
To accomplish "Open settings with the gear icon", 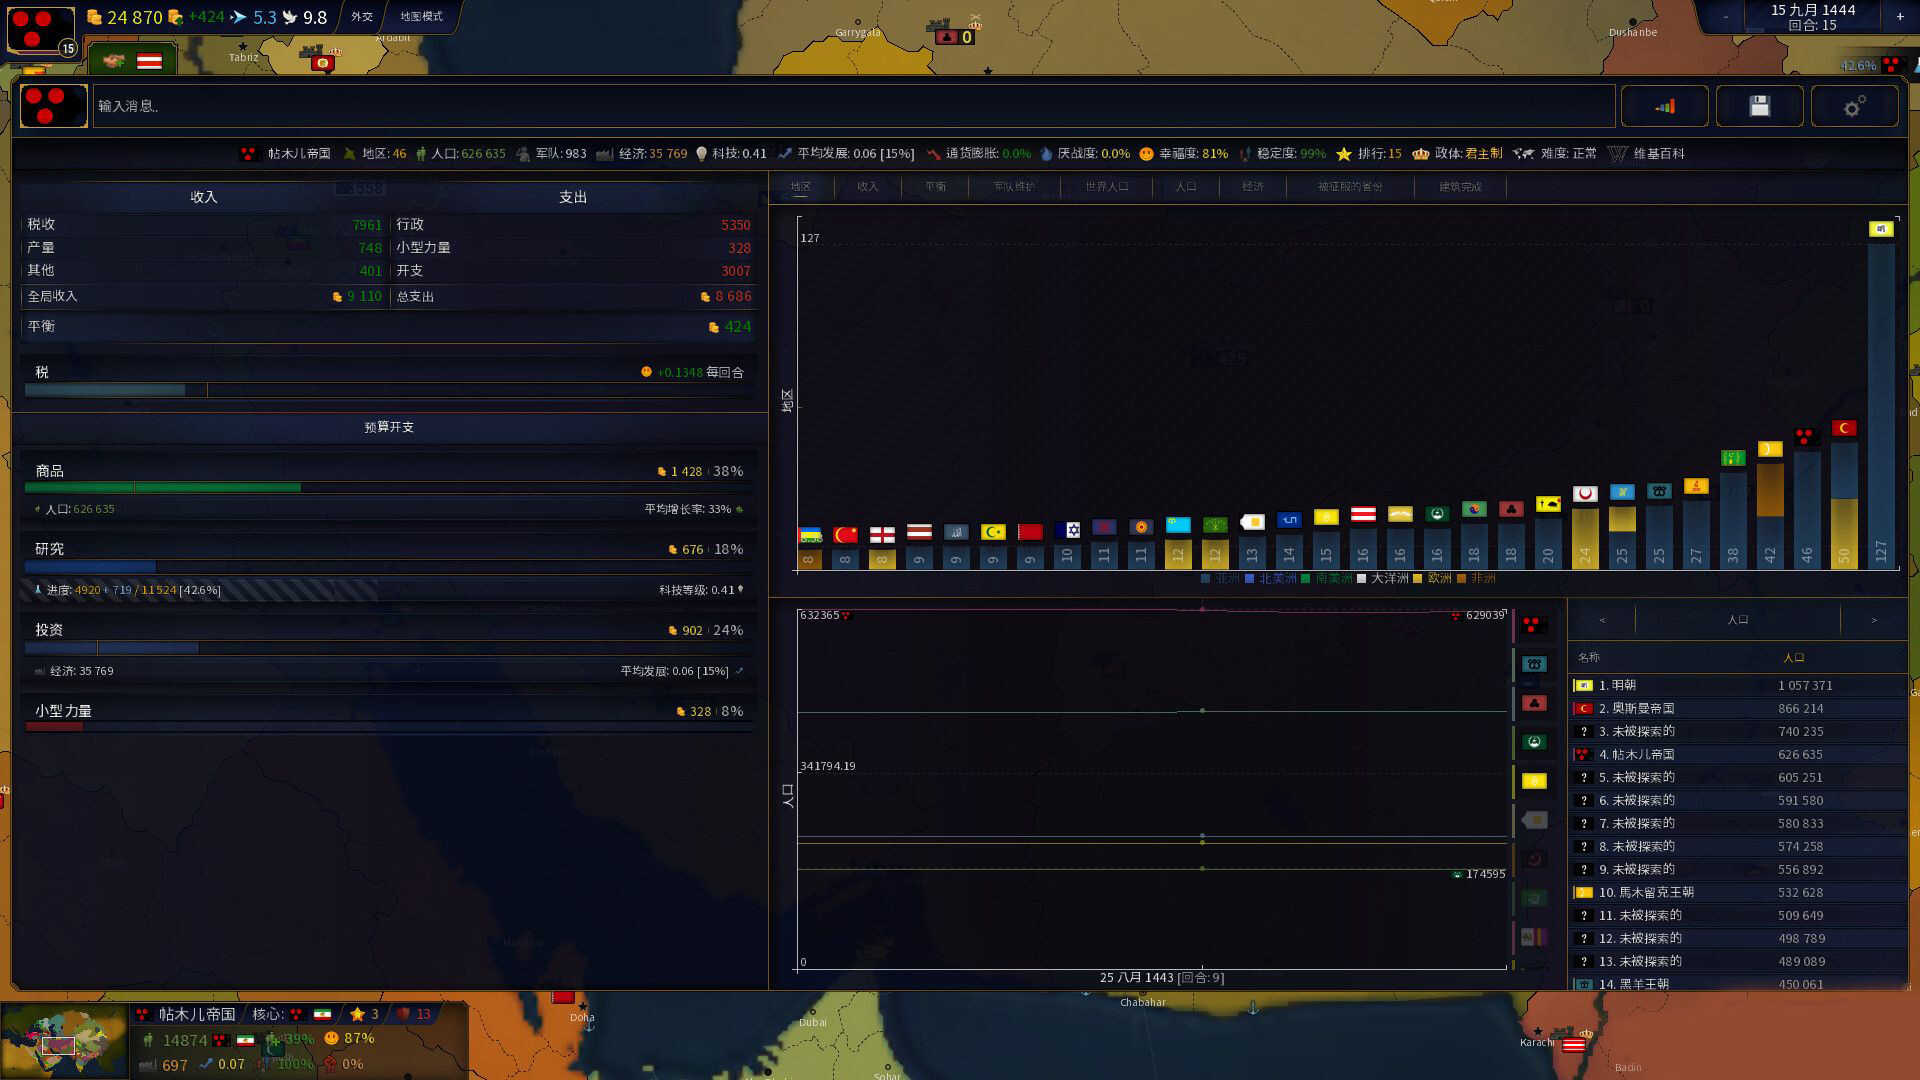I will 1854,106.
